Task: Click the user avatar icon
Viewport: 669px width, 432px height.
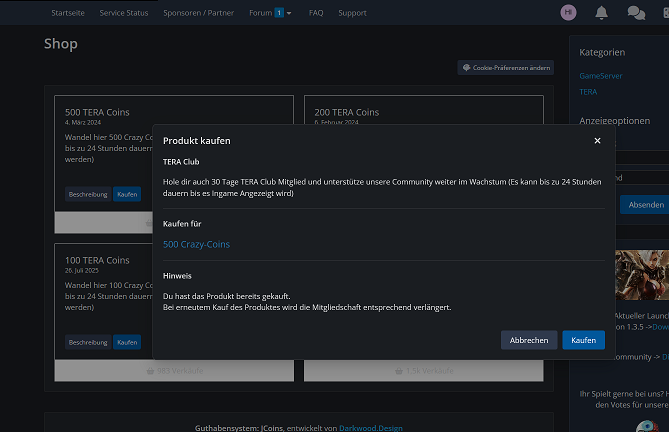Action: click(x=569, y=13)
